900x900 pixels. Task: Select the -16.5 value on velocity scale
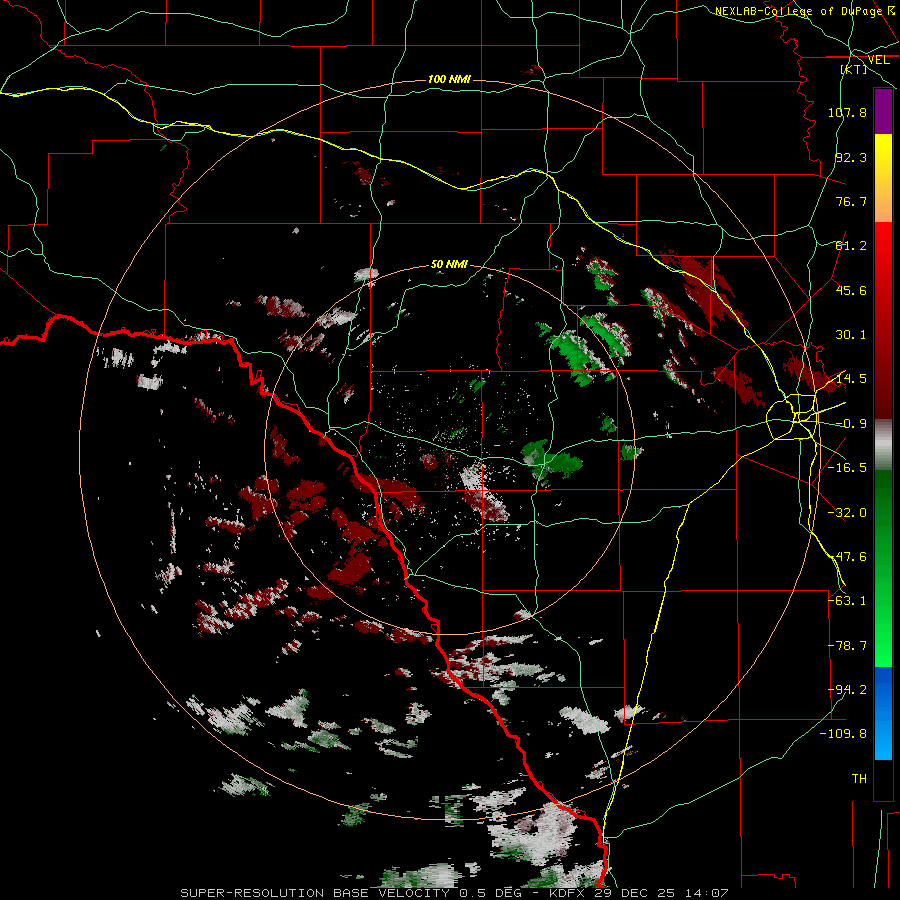pos(847,468)
